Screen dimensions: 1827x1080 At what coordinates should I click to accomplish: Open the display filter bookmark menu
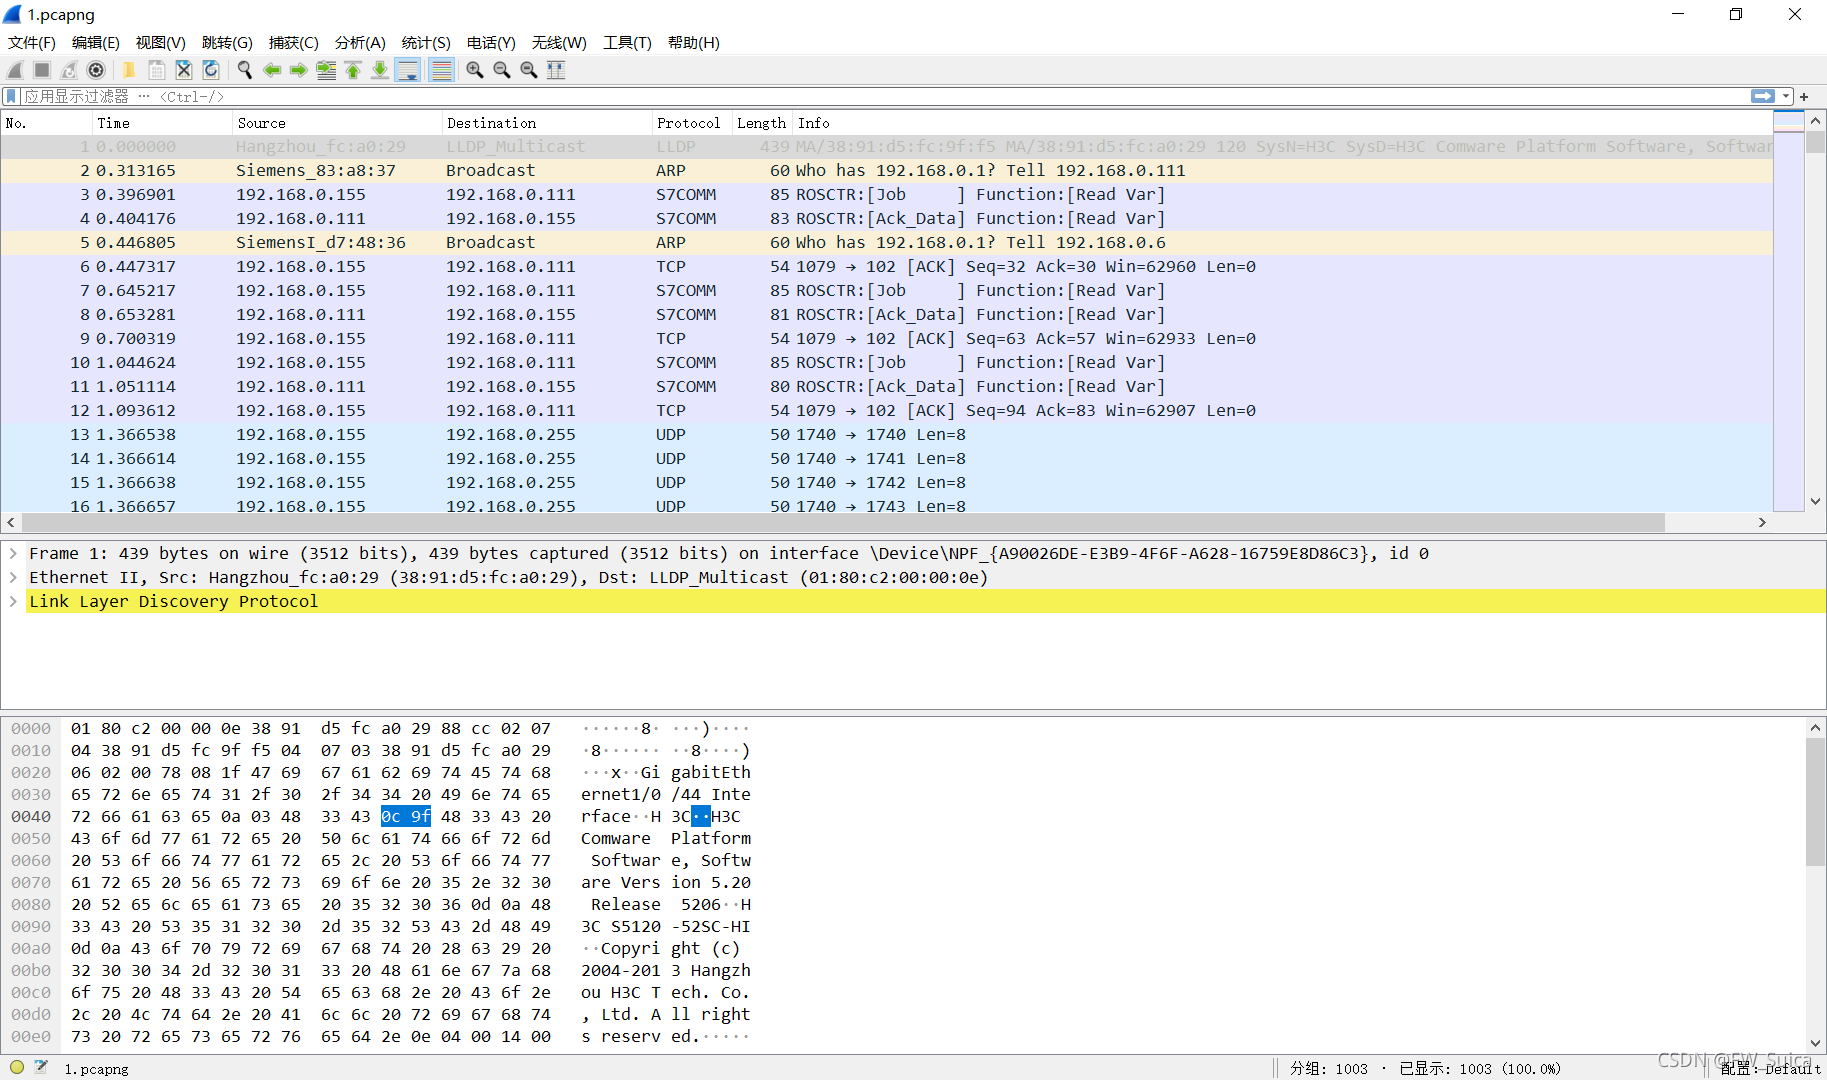[11, 97]
